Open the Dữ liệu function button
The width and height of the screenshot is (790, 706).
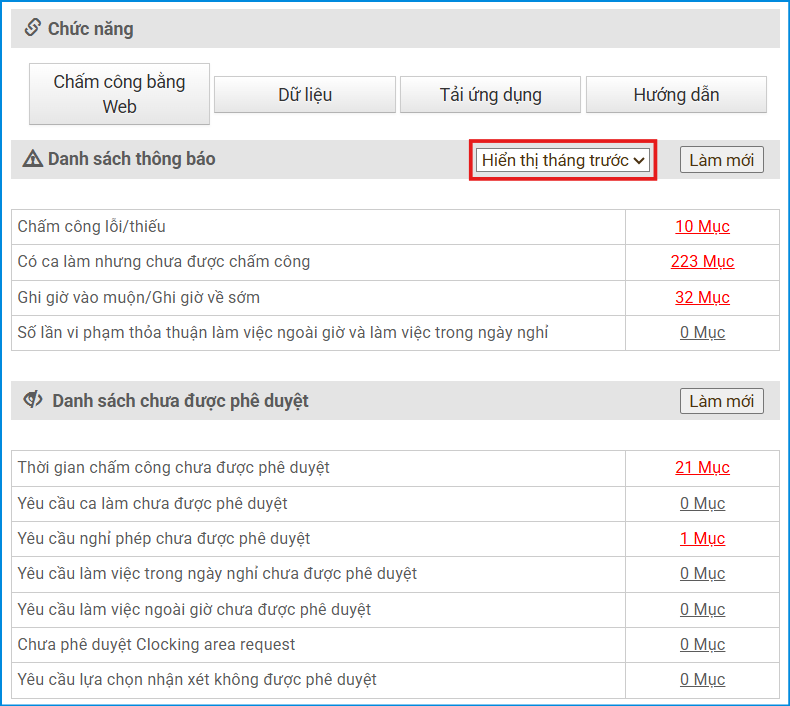pos(305,95)
